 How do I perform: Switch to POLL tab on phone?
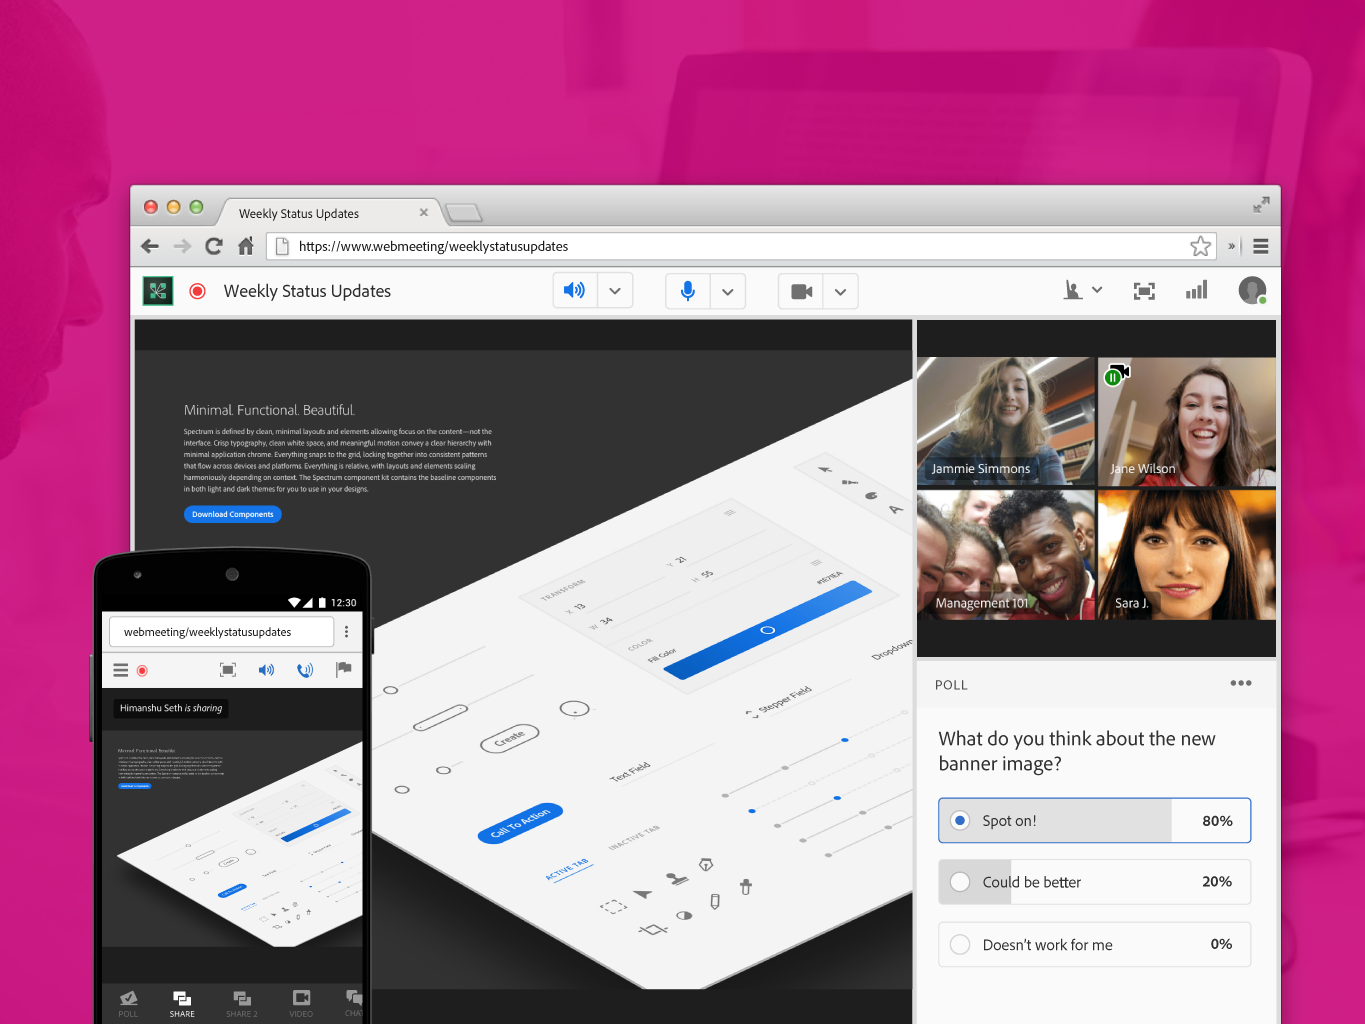click(129, 1003)
